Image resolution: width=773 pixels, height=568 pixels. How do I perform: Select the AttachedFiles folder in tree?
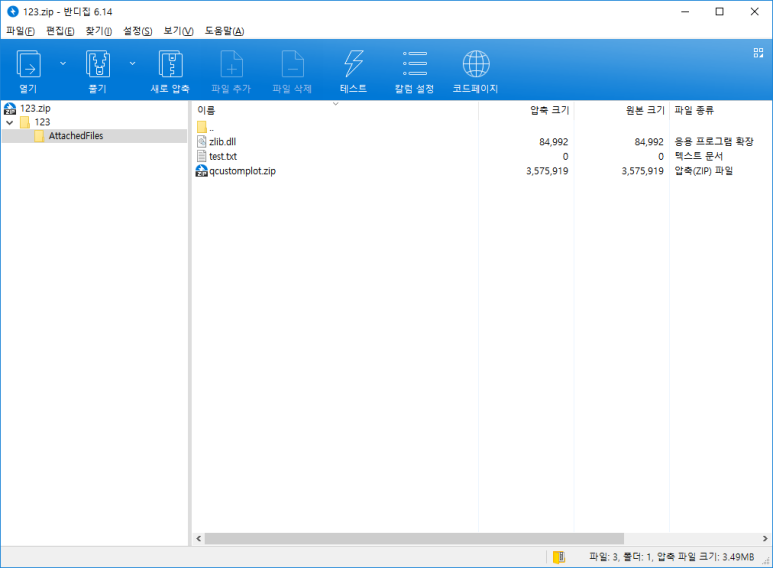point(75,136)
